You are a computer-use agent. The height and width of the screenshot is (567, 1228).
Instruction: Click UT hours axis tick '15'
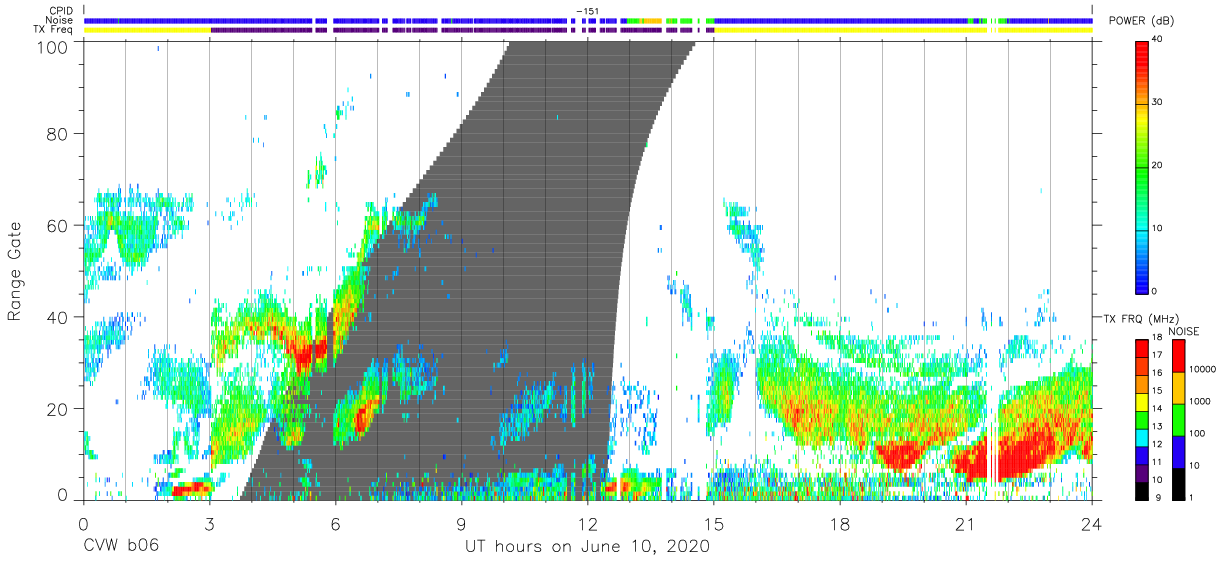point(714,523)
